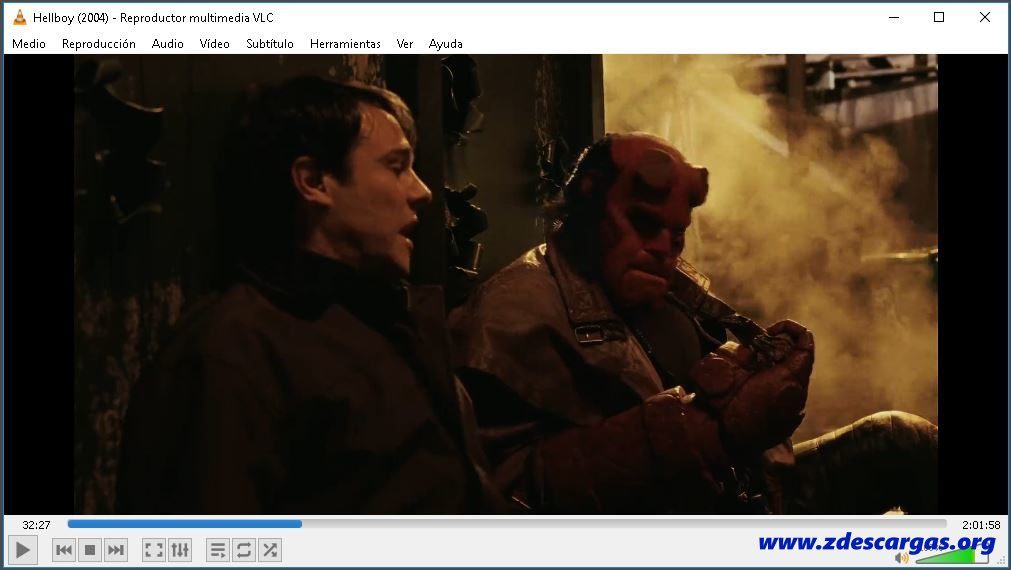Screen dimensions: 1011x570
Task: Click elapsed time 32:27 label
Action: click(36, 525)
